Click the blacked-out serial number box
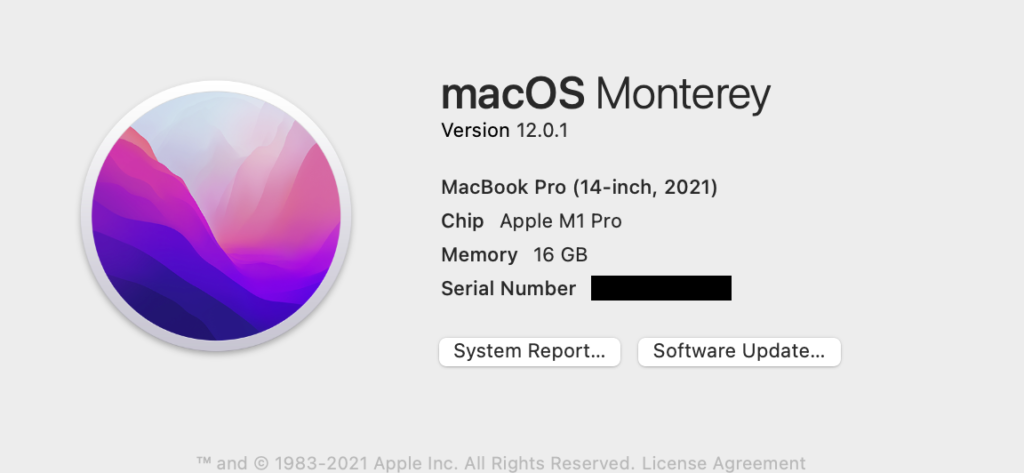This screenshot has height=473, width=1024. [661, 288]
